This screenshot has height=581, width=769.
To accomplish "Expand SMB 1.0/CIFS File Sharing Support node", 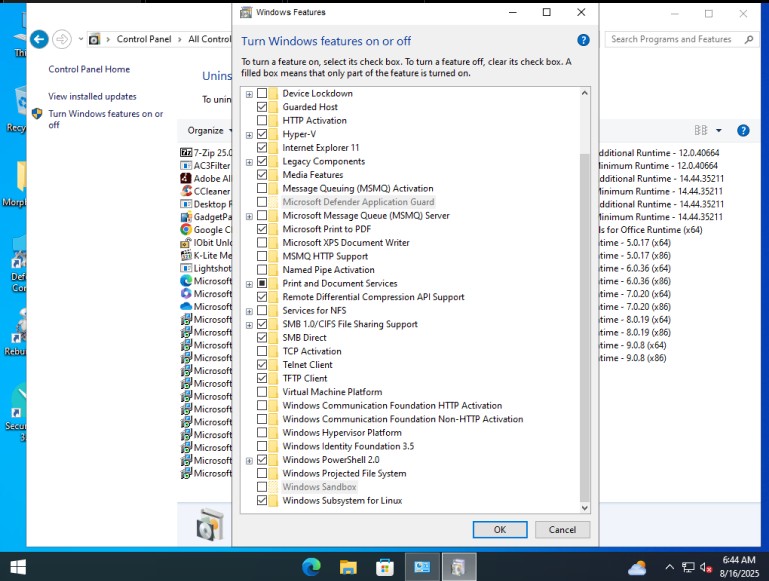I will [x=249, y=325].
